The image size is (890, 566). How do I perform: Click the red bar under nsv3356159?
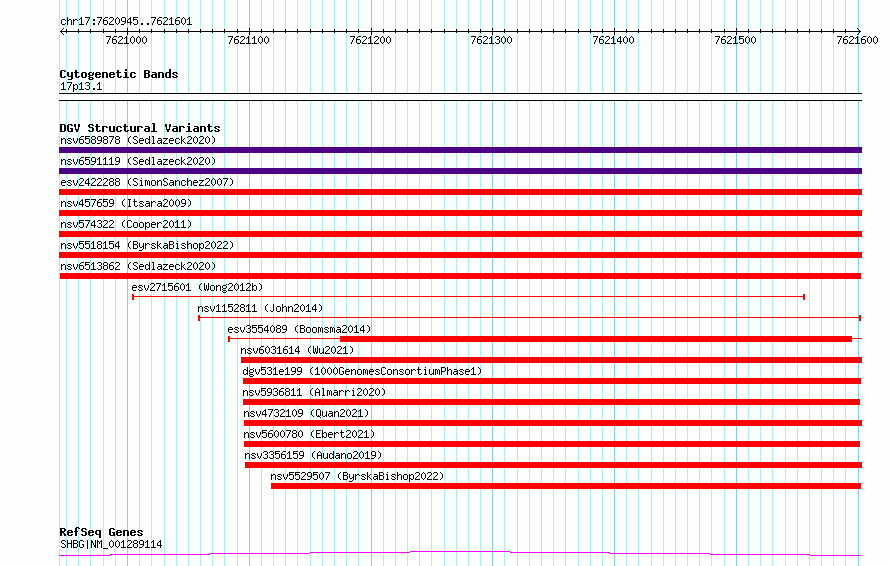coord(553,465)
